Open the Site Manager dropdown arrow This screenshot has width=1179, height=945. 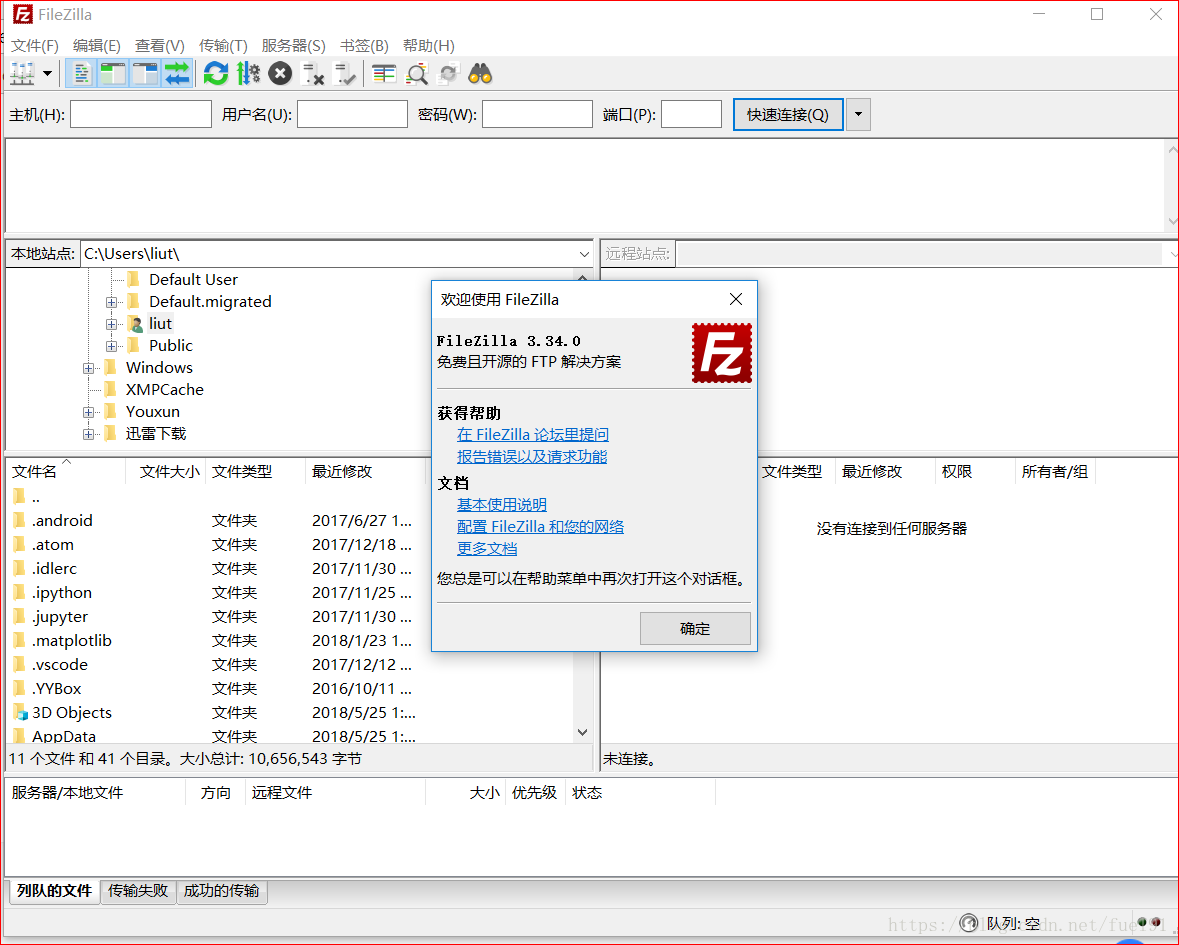pos(47,74)
